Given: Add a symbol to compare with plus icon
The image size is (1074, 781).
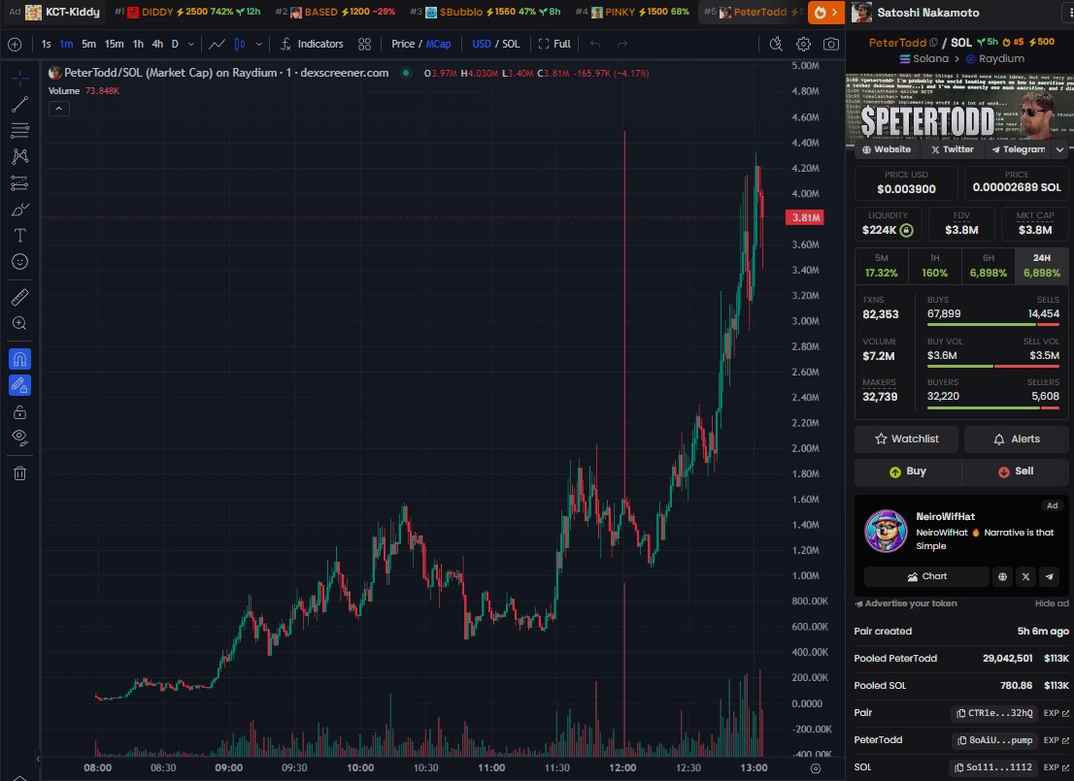Looking at the screenshot, I should [x=14, y=45].
